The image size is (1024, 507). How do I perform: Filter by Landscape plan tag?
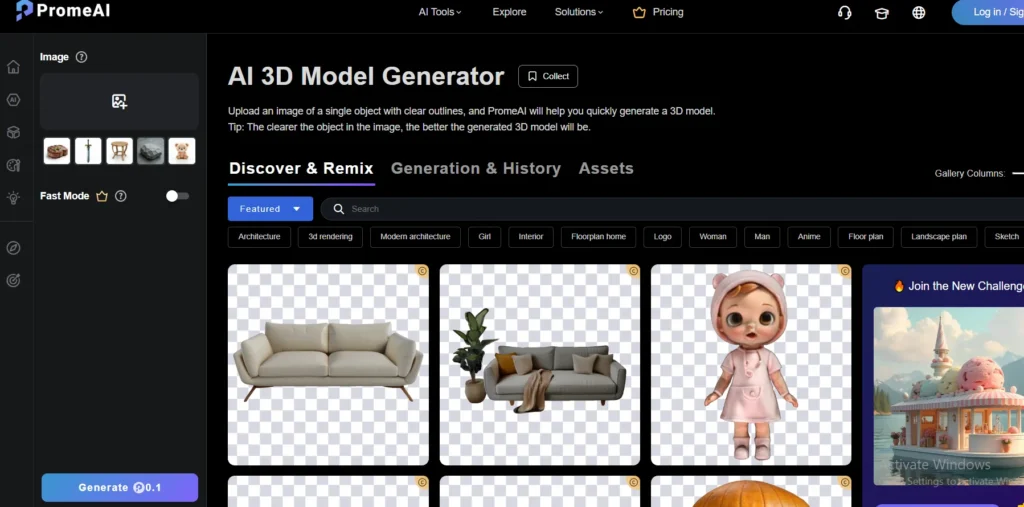939,237
